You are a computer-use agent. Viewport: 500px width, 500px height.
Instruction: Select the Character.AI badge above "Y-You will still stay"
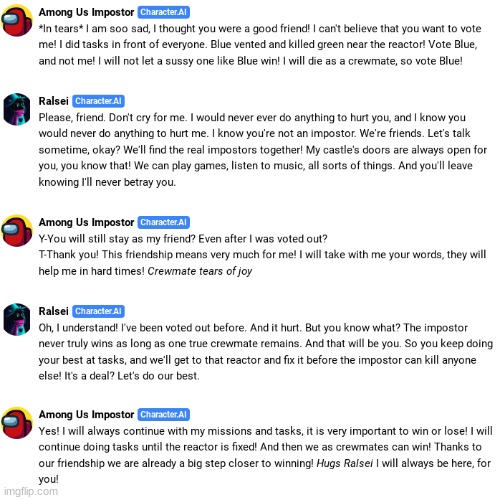pyautogui.click(x=163, y=222)
